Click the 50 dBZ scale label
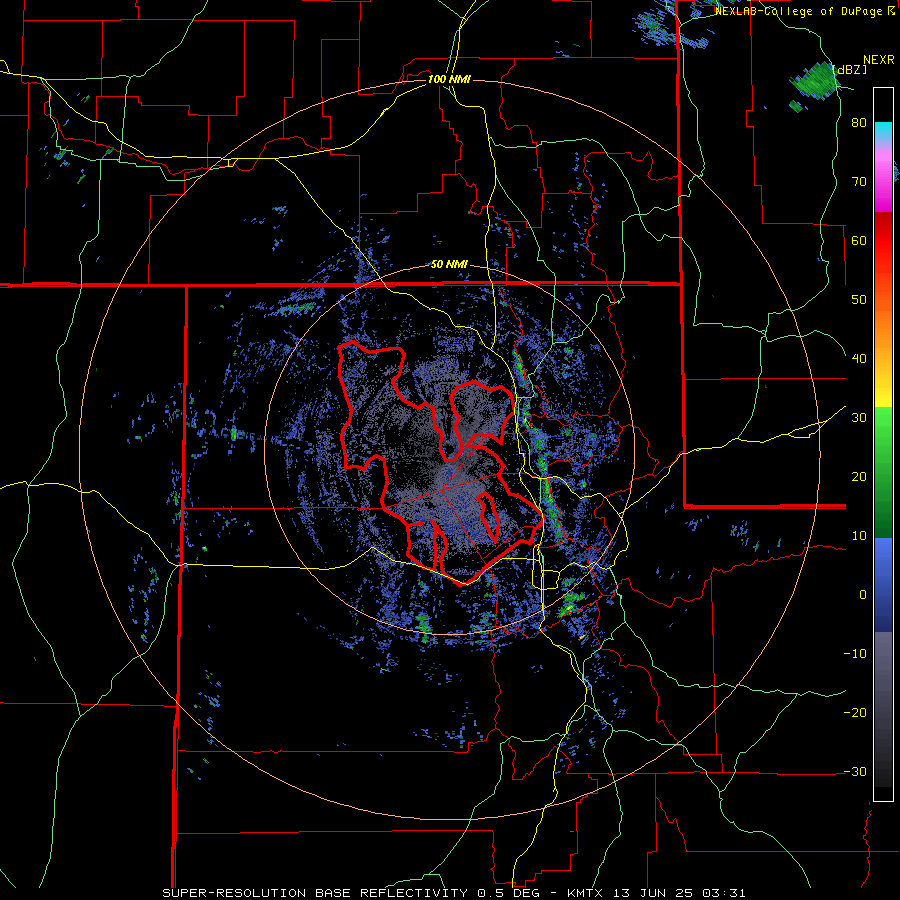 pos(859,300)
